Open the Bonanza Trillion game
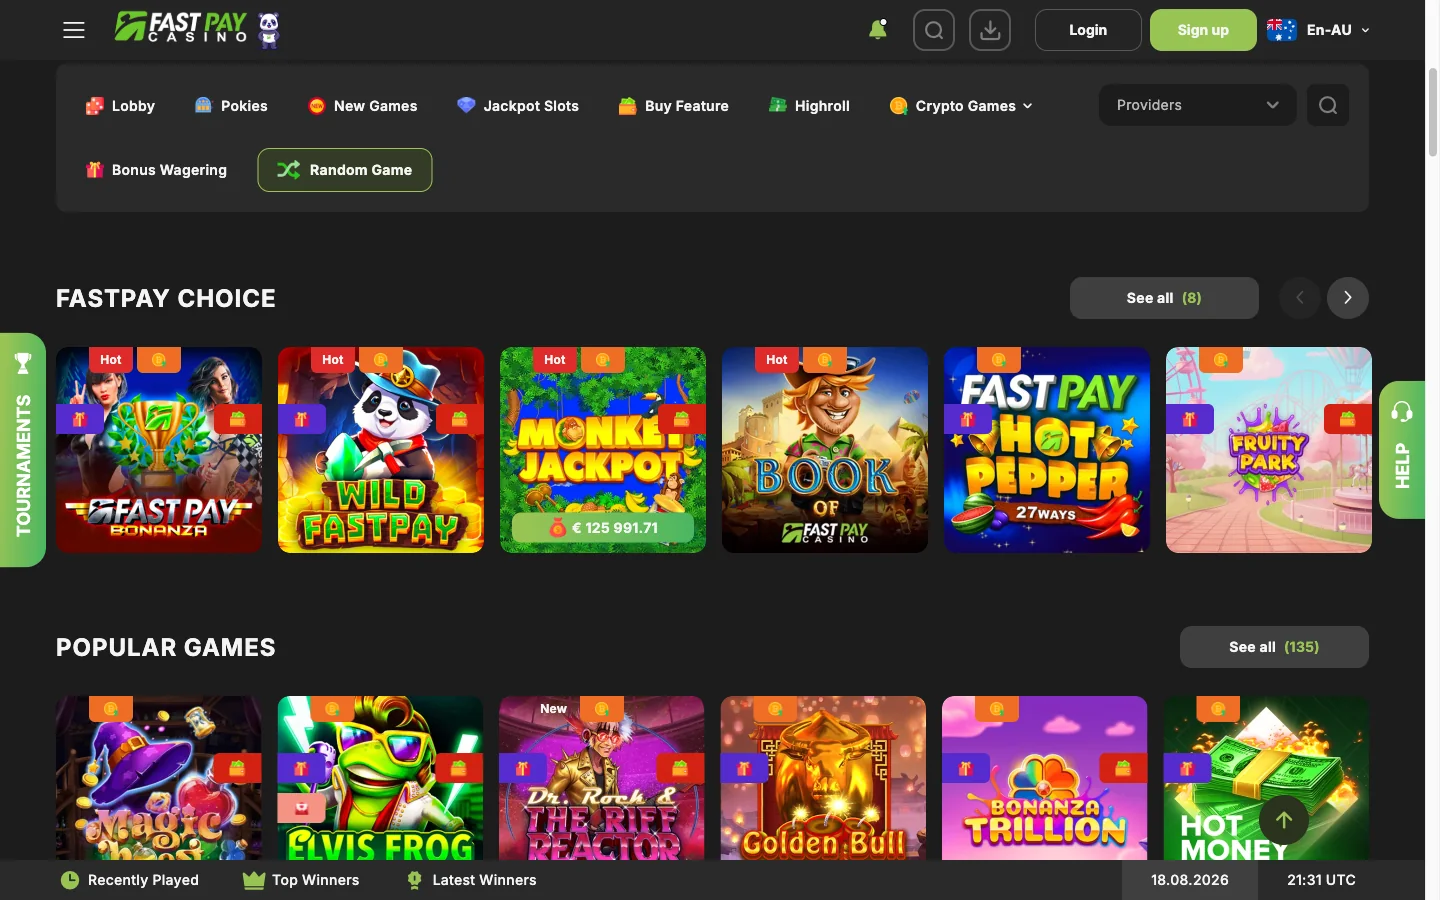Image resolution: width=1440 pixels, height=900 pixels. (x=1045, y=778)
